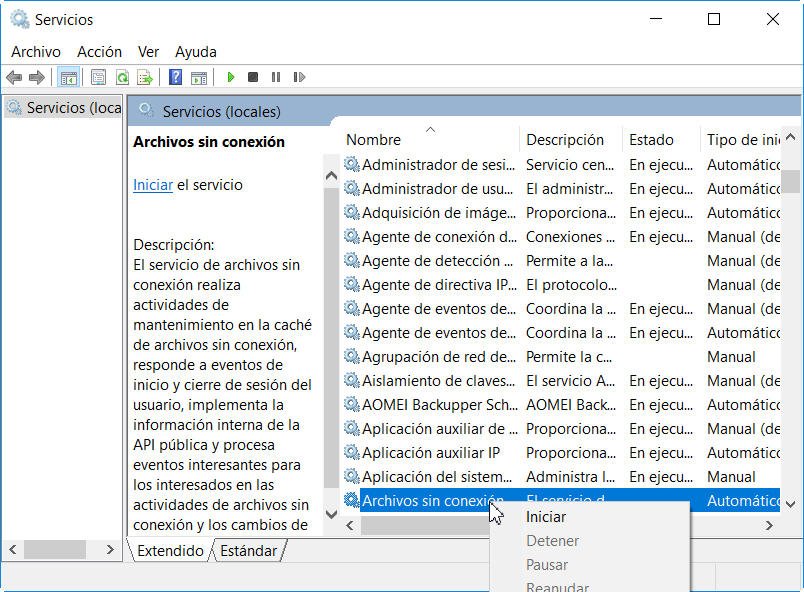Restart service with the restart toolbar icon
The height and width of the screenshot is (592, 804).
299,77
